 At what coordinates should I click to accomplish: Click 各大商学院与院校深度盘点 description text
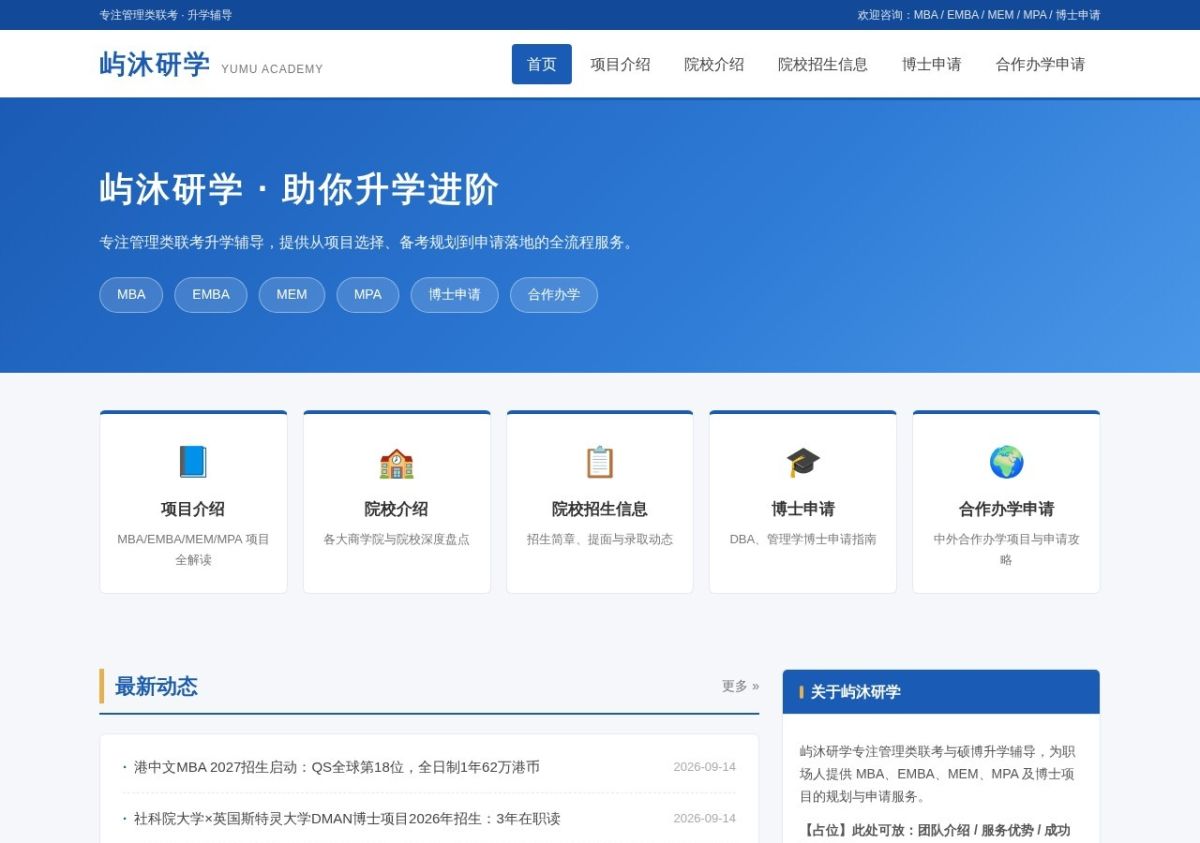coord(396,539)
